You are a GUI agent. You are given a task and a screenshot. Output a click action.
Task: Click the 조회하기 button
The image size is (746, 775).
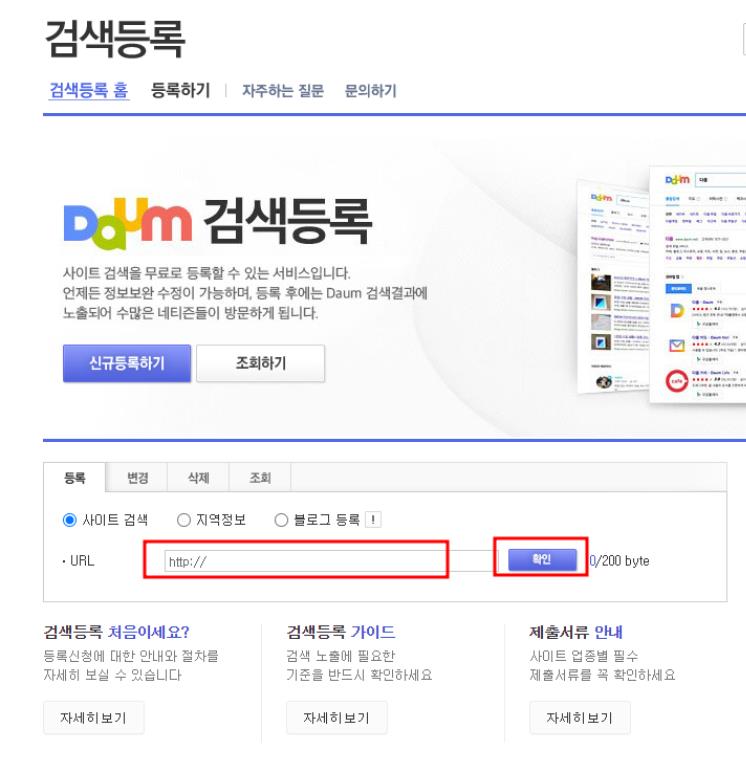point(261,363)
